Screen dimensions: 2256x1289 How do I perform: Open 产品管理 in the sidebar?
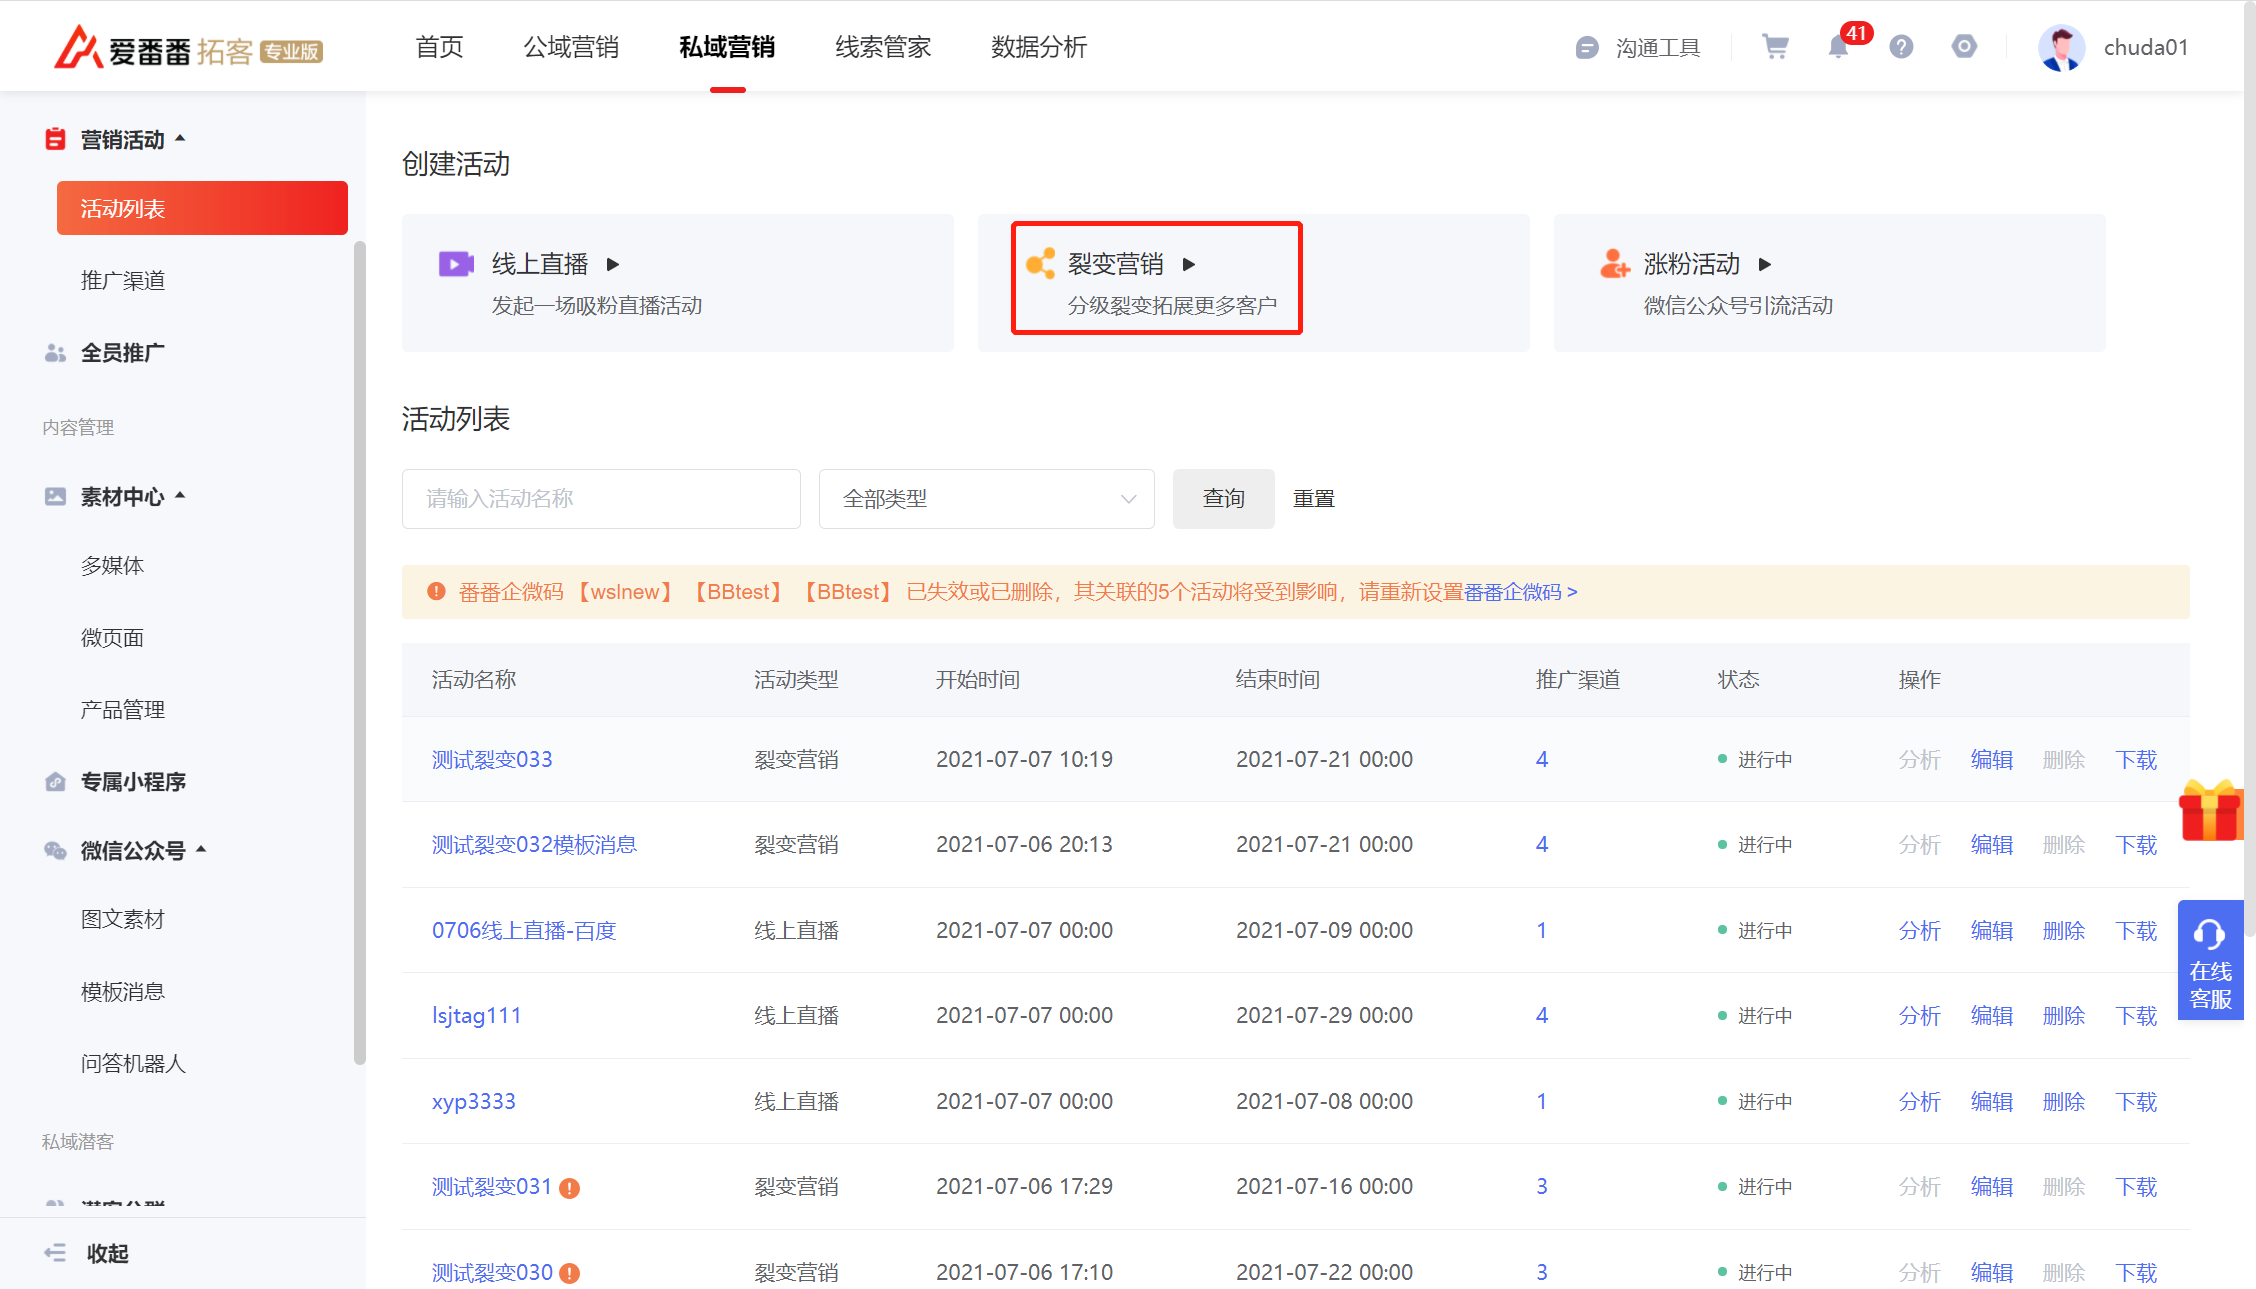click(123, 710)
